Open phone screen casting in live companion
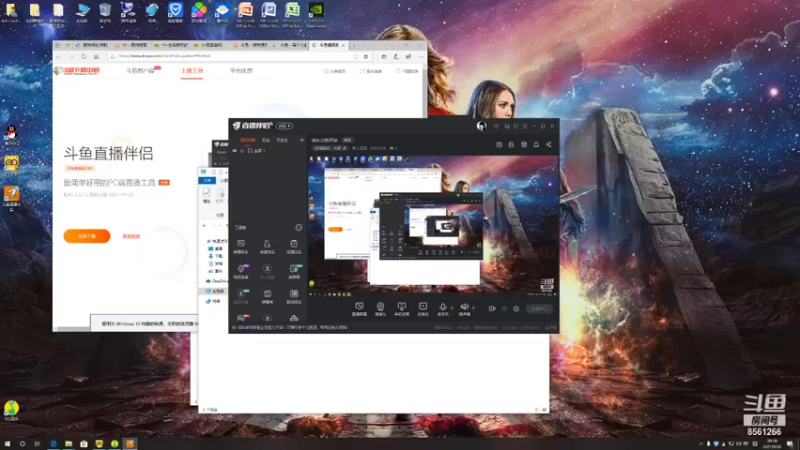 (x=402, y=309)
